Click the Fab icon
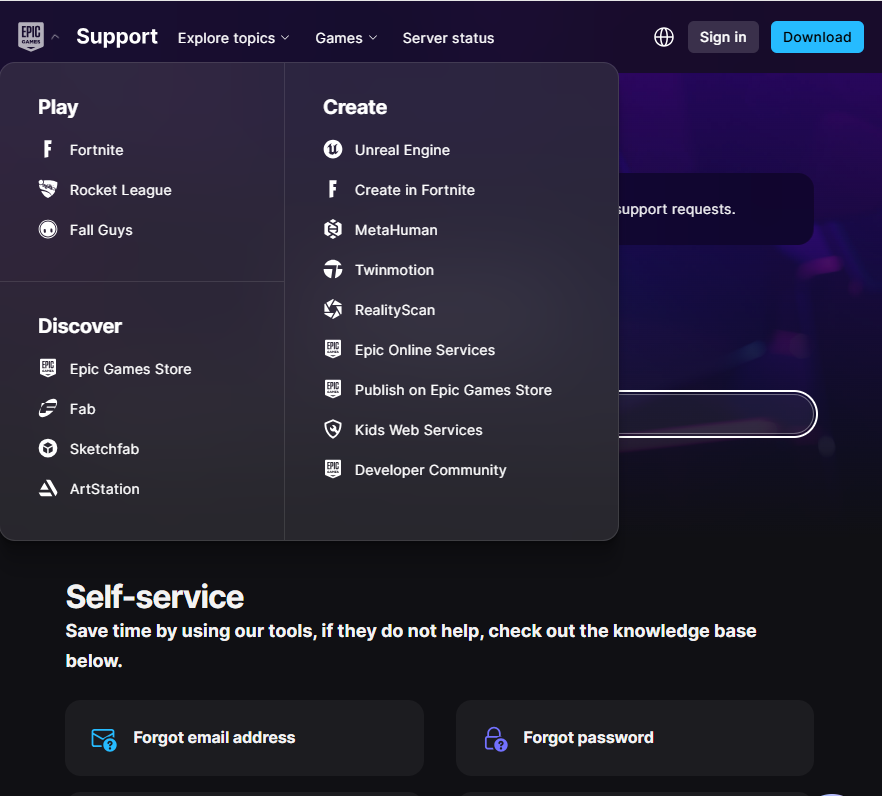This screenshot has width=882, height=796. [x=48, y=408]
